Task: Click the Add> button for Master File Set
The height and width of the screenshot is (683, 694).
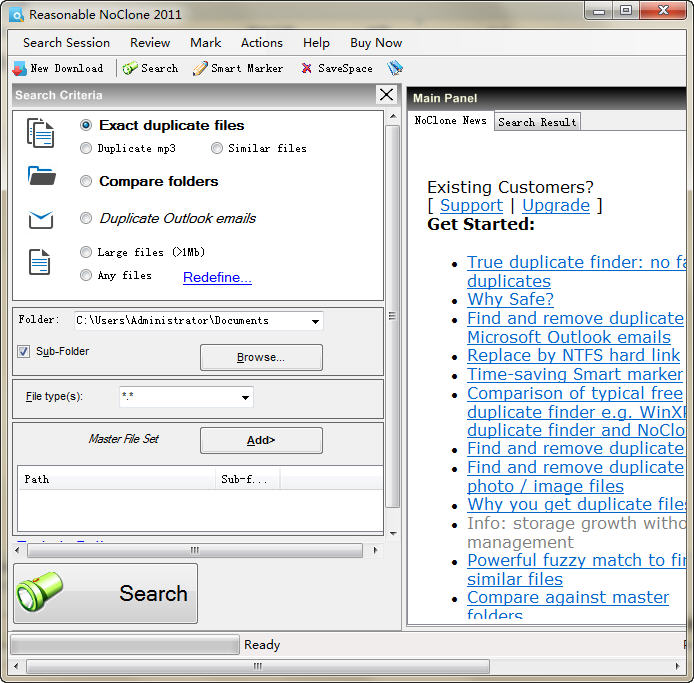Action: pyautogui.click(x=261, y=440)
